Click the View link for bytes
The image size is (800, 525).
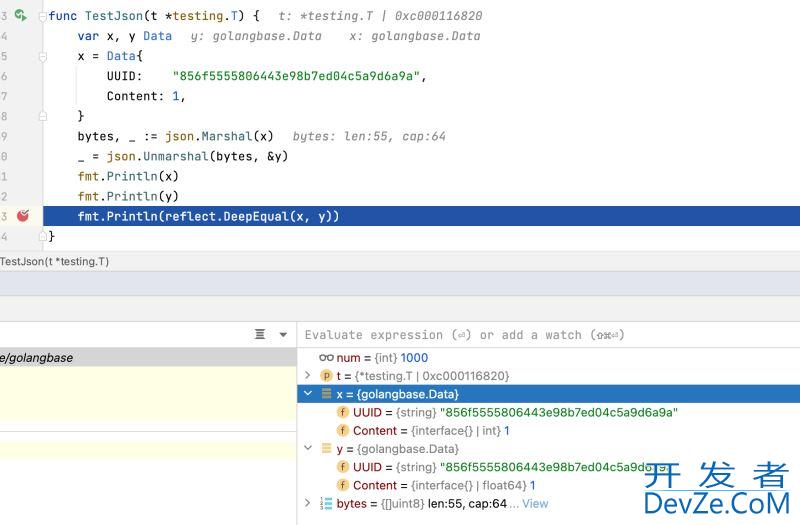pos(535,504)
